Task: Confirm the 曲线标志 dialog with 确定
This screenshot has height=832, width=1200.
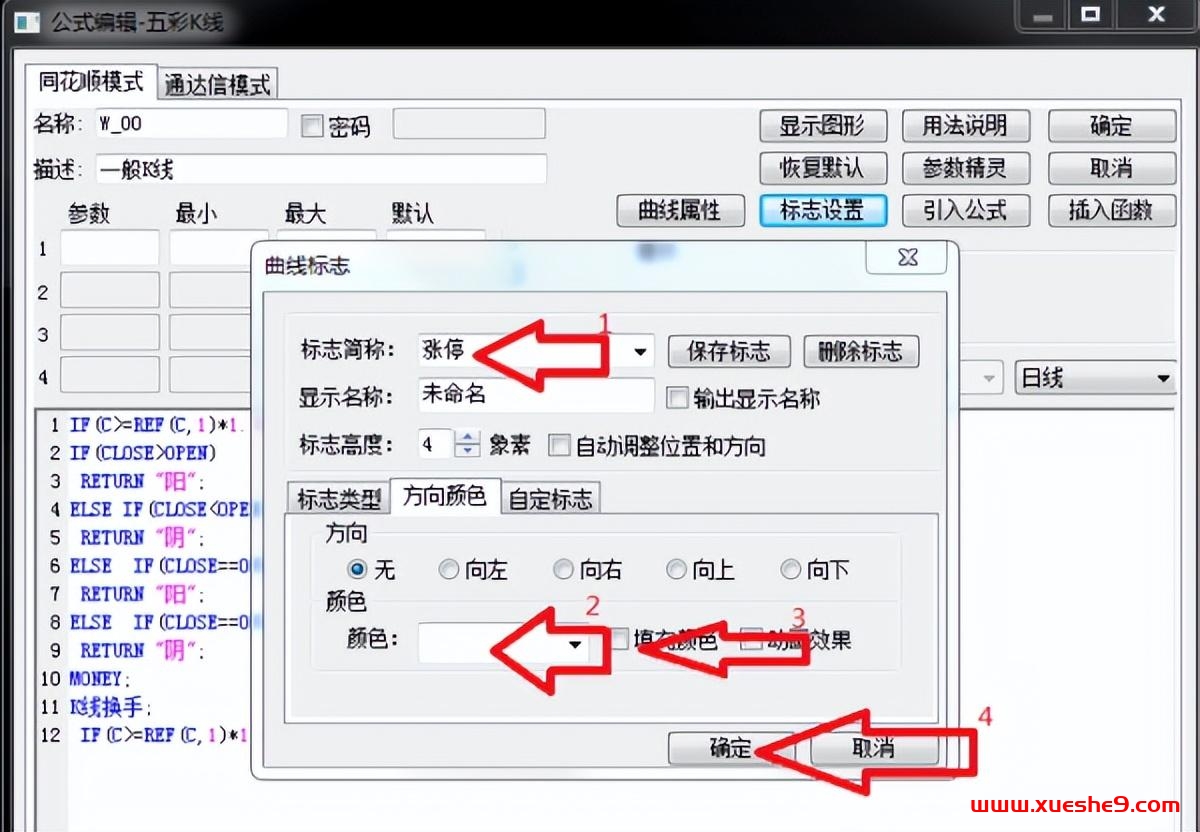Action: (731, 749)
